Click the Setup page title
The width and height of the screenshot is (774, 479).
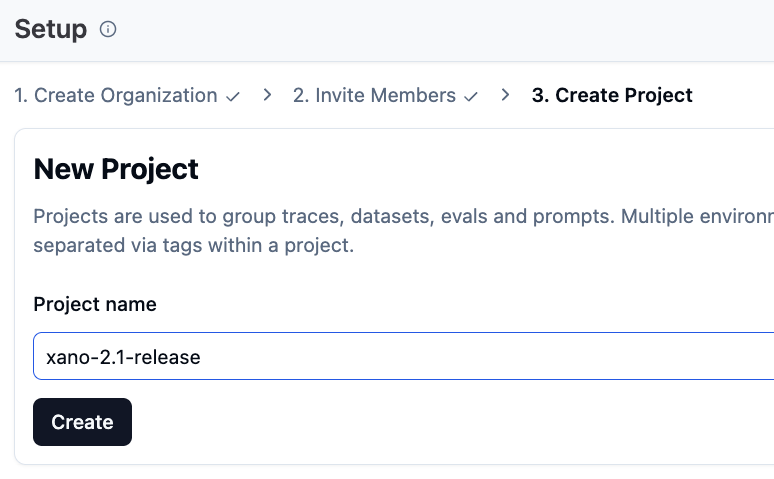tap(51, 29)
